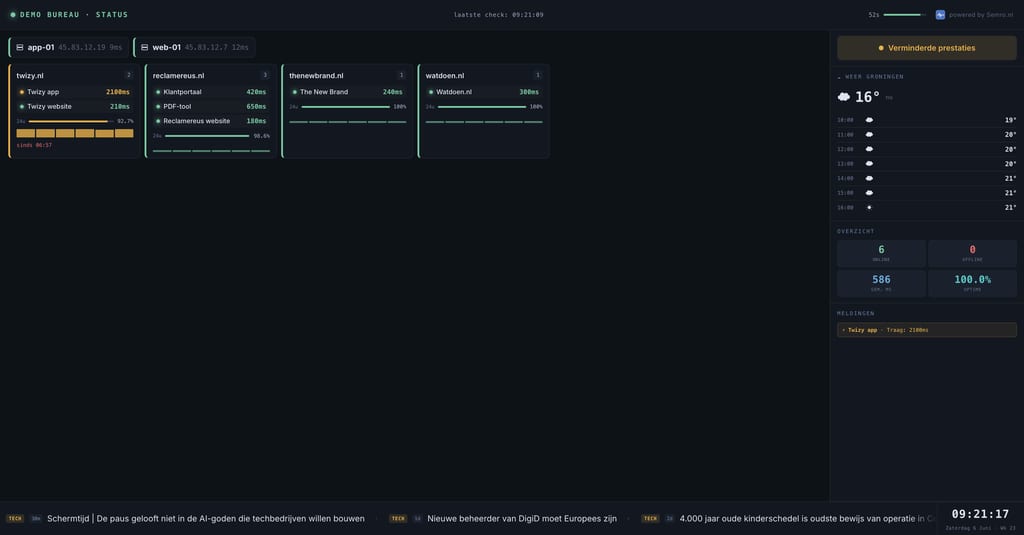Click the app-01 server icon
Screen dimensions: 1024x535
tap(20, 48)
